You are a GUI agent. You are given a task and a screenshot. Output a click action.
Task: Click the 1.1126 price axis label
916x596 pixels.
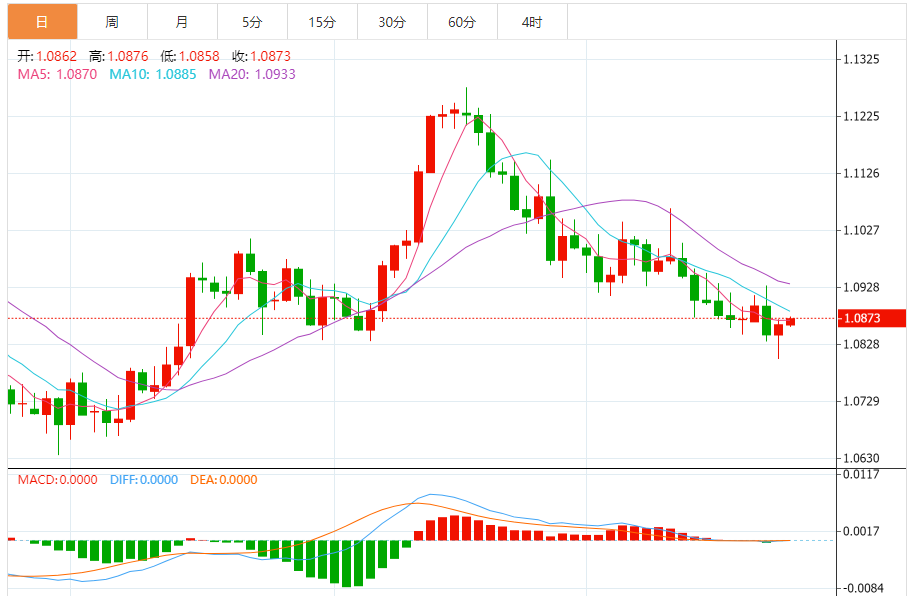point(861,173)
